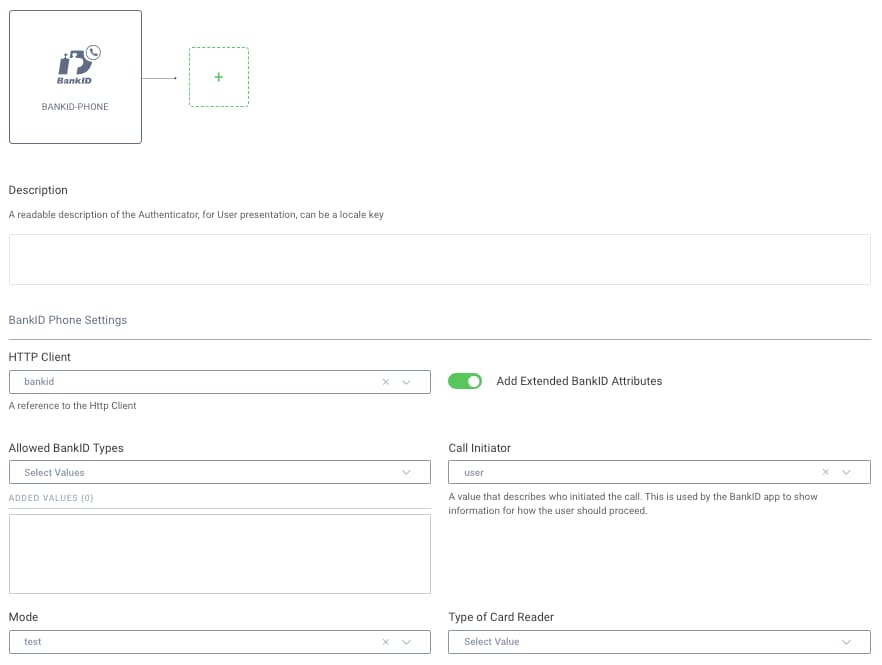Click the 'Add Extended BankID Attributes' label
The width and height of the screenshot is (882, 665).
click(579, 381)
